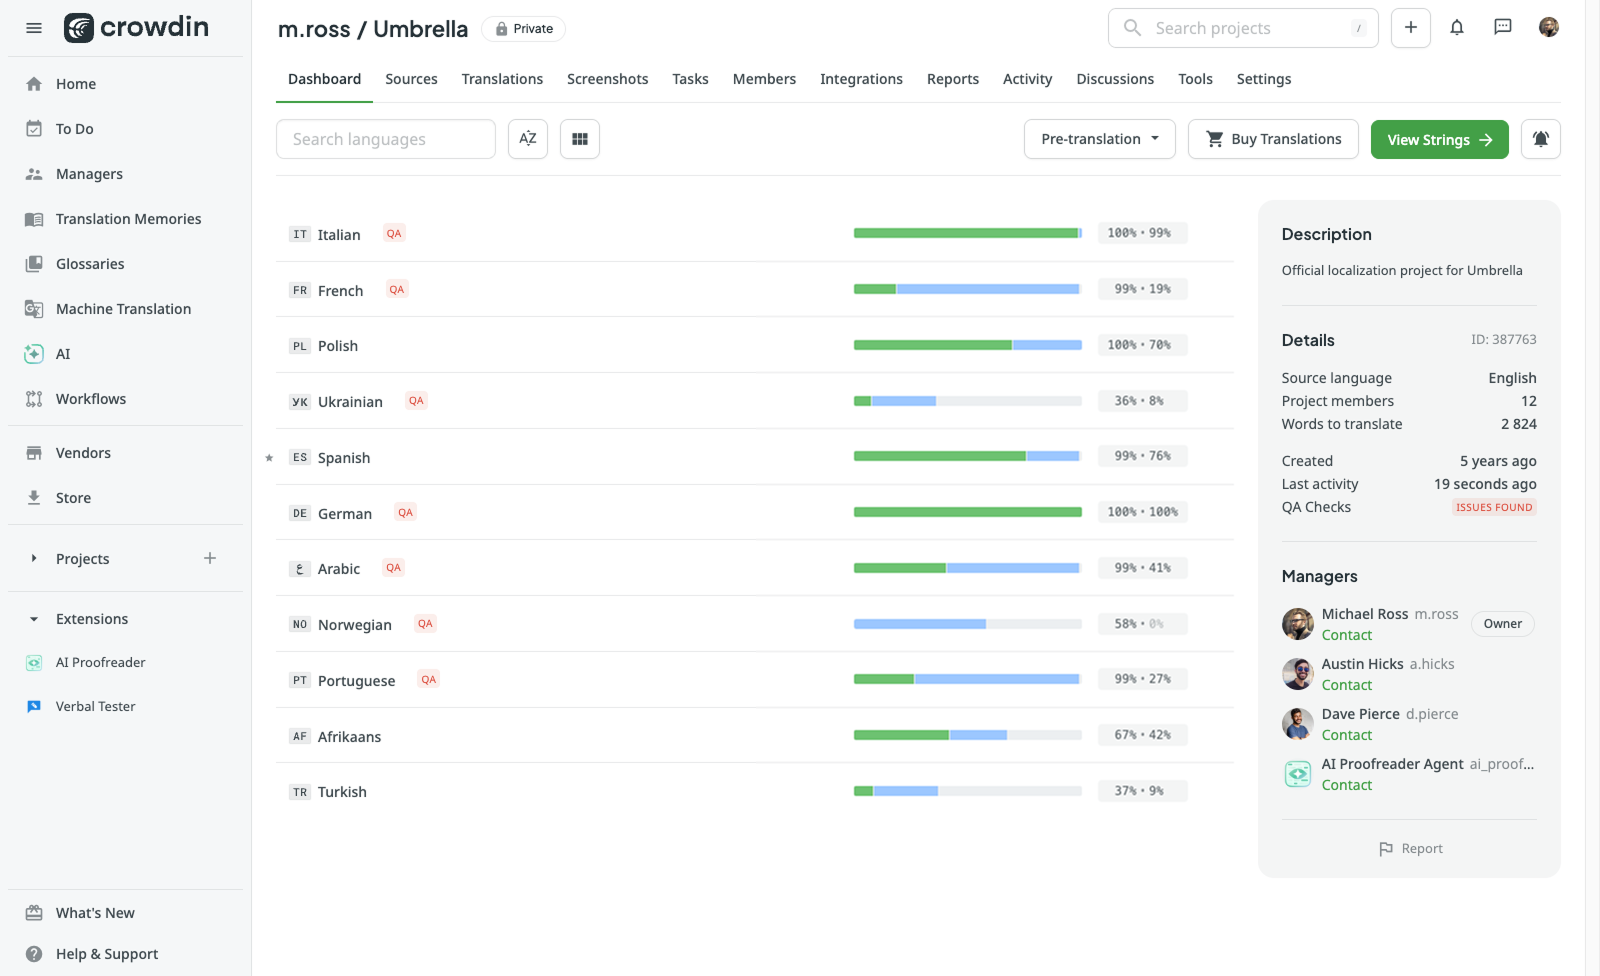This screenshot has width=1600, height=976.
Task: Click the Ukrainian translation progress bar
Action: click(x=966, y=400)
